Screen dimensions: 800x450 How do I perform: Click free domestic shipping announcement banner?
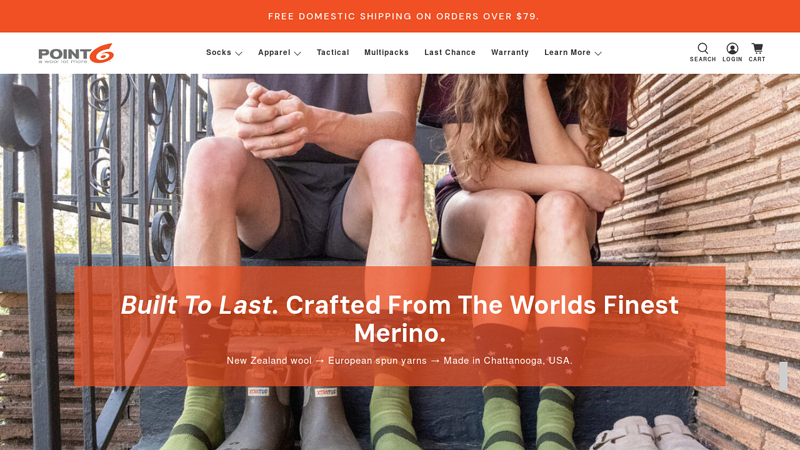pyautogui.click(x=400, y=16)
